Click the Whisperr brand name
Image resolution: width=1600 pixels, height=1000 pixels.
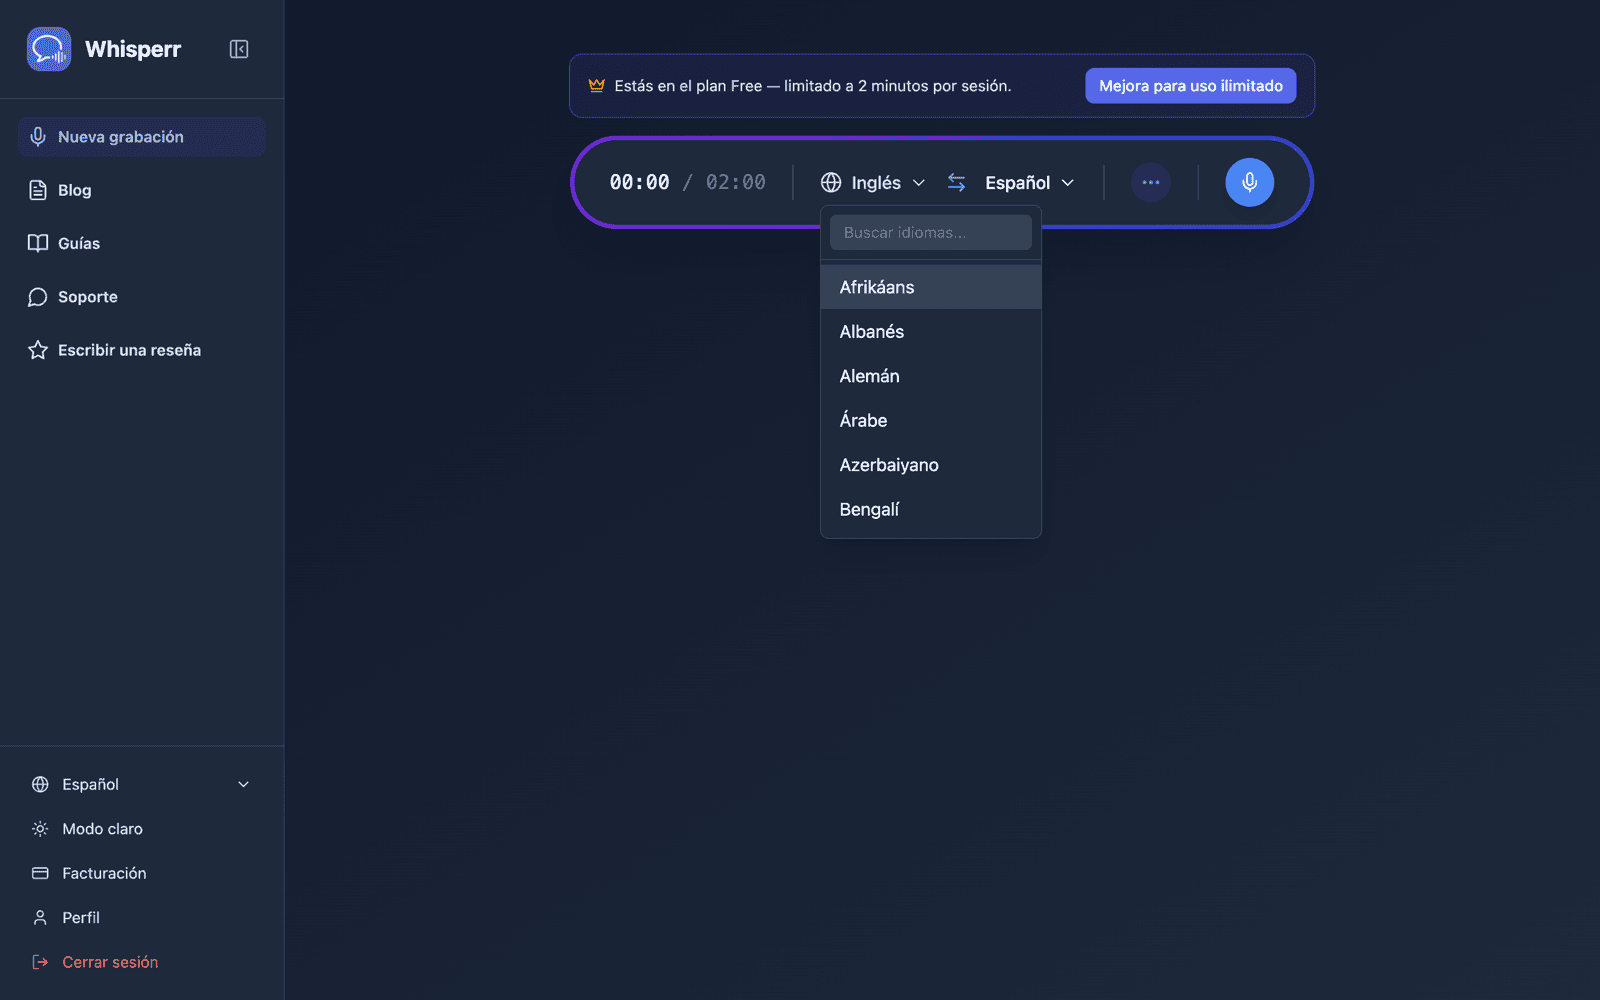tap(133, 49)
